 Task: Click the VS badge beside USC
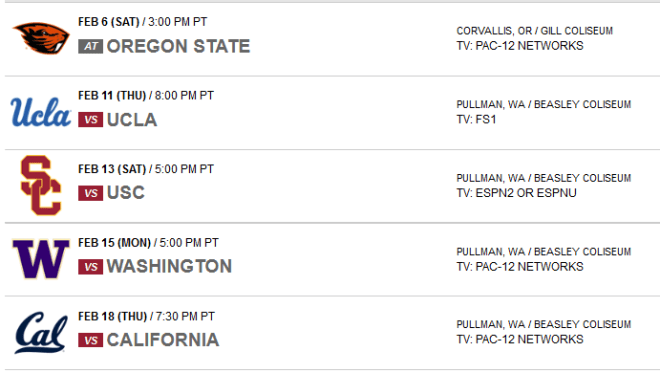90,193
